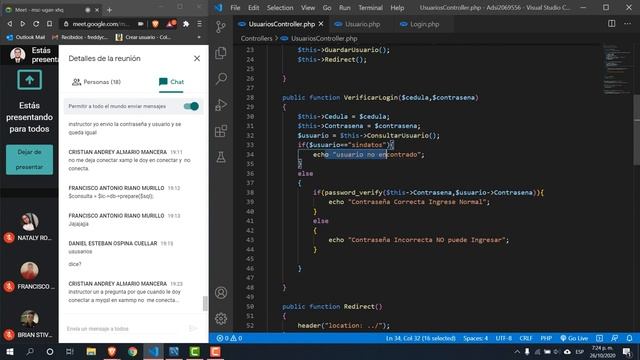The image size is (640, 360).
Task: Open Windows action center notifications
Action: pos(627,351)
